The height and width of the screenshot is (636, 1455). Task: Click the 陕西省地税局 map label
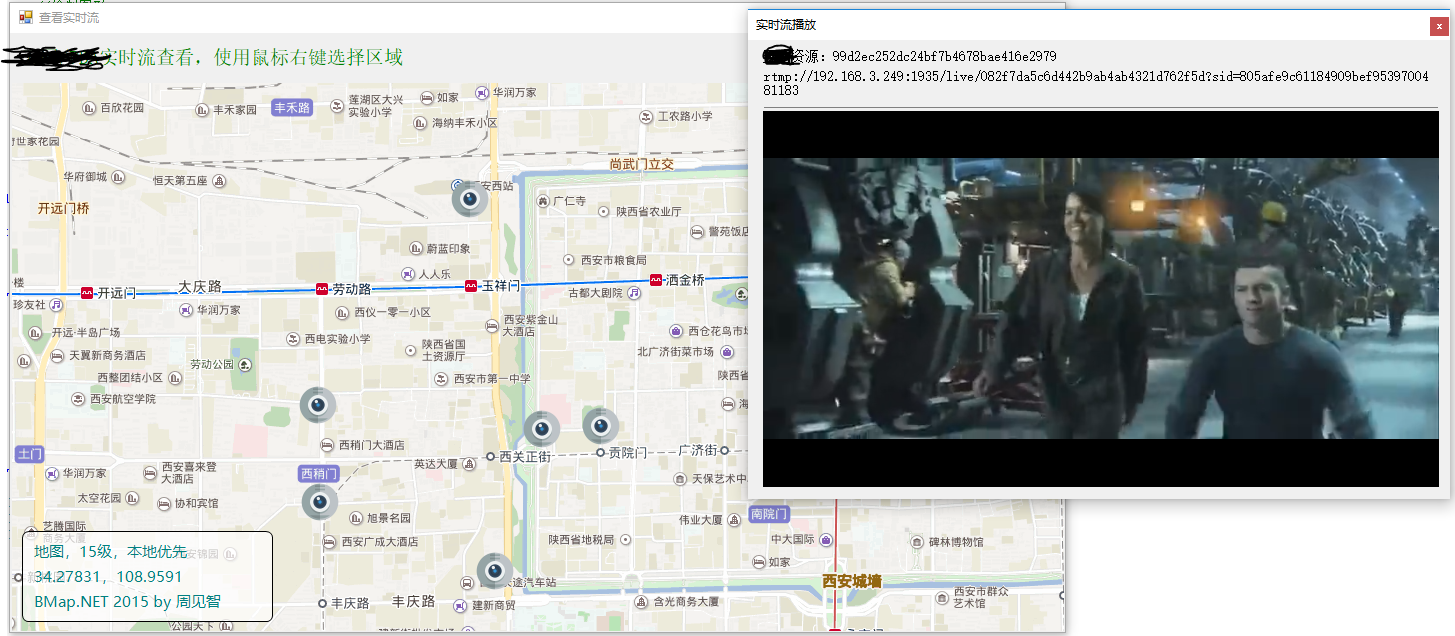(x=581, y=540)
